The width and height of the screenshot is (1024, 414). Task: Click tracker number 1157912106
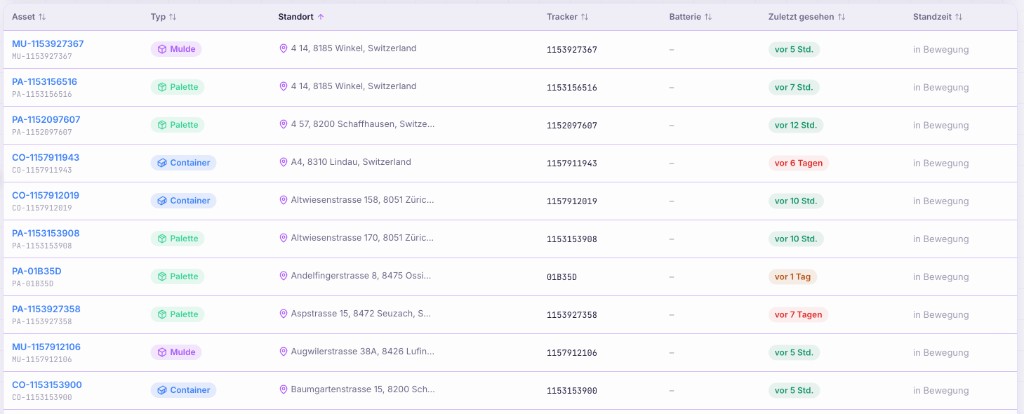tap(571, 353)
